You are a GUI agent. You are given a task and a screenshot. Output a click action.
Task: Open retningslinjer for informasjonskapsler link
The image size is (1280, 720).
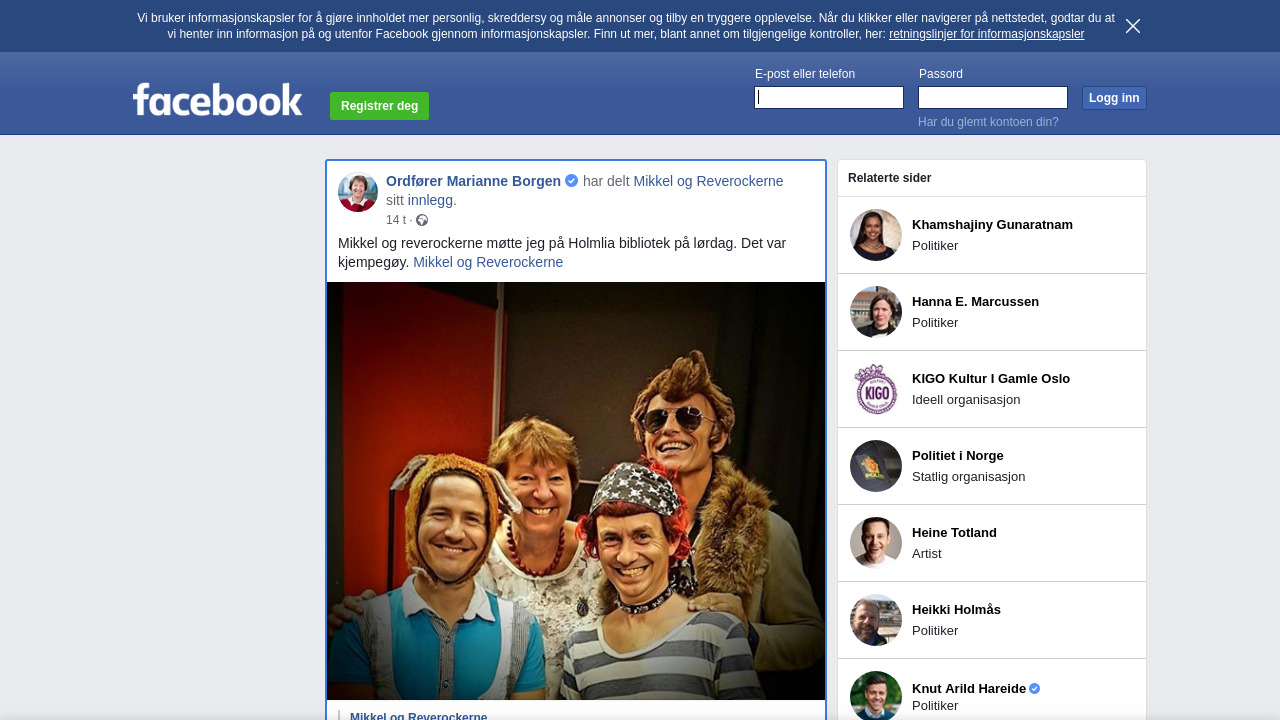tap(986, 34)
